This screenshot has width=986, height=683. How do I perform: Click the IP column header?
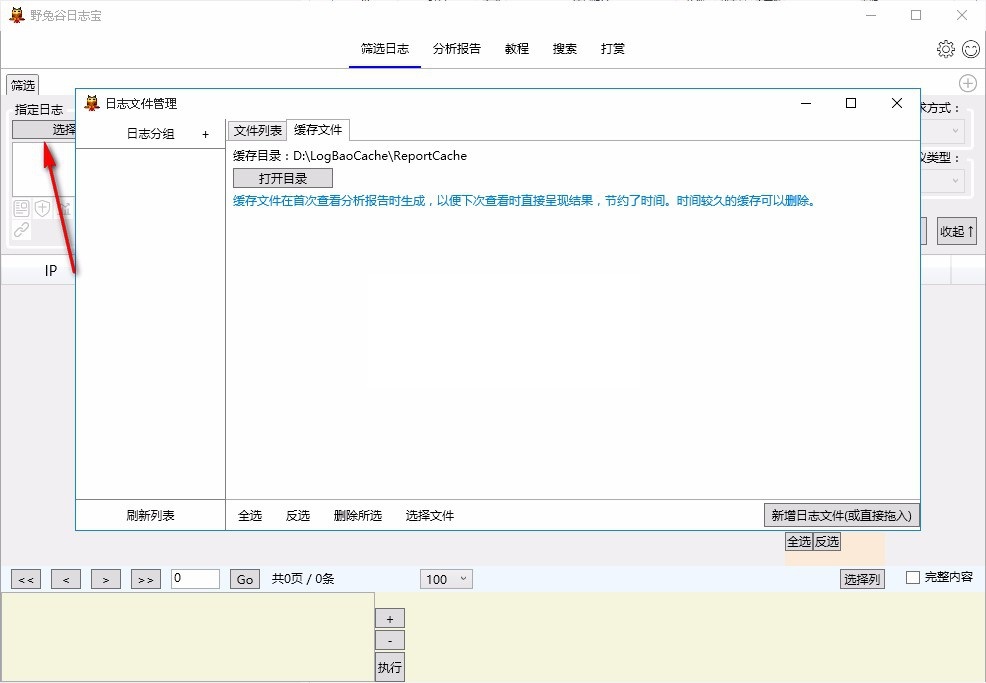tap(51, 270)
